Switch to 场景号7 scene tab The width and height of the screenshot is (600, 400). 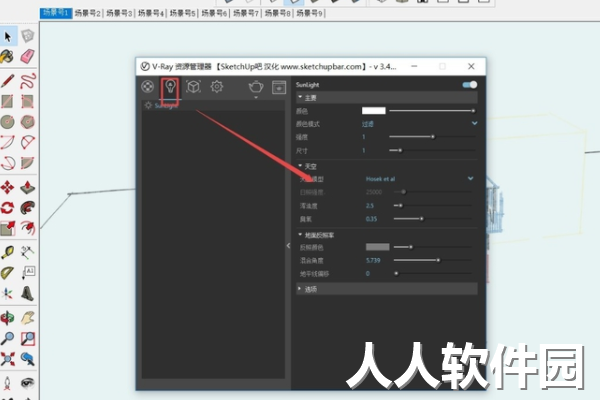(246, 13)
